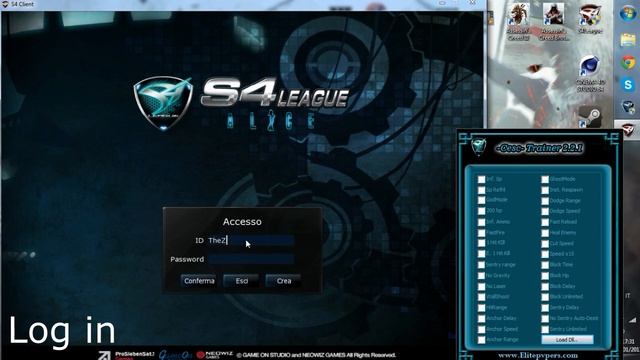This screenshot has height=360, width=640.
Task: Tick the Sentry range checkbox
Action: tap(482, 265)
